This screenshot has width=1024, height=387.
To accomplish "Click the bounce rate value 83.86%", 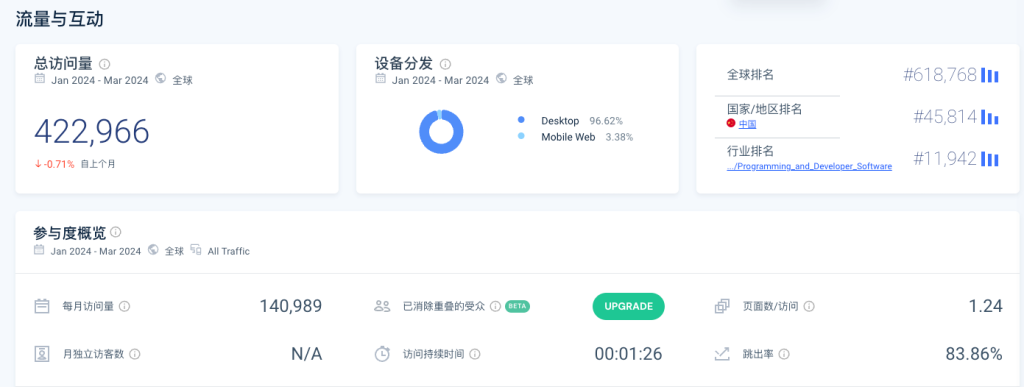I will (x=974, y=354).
